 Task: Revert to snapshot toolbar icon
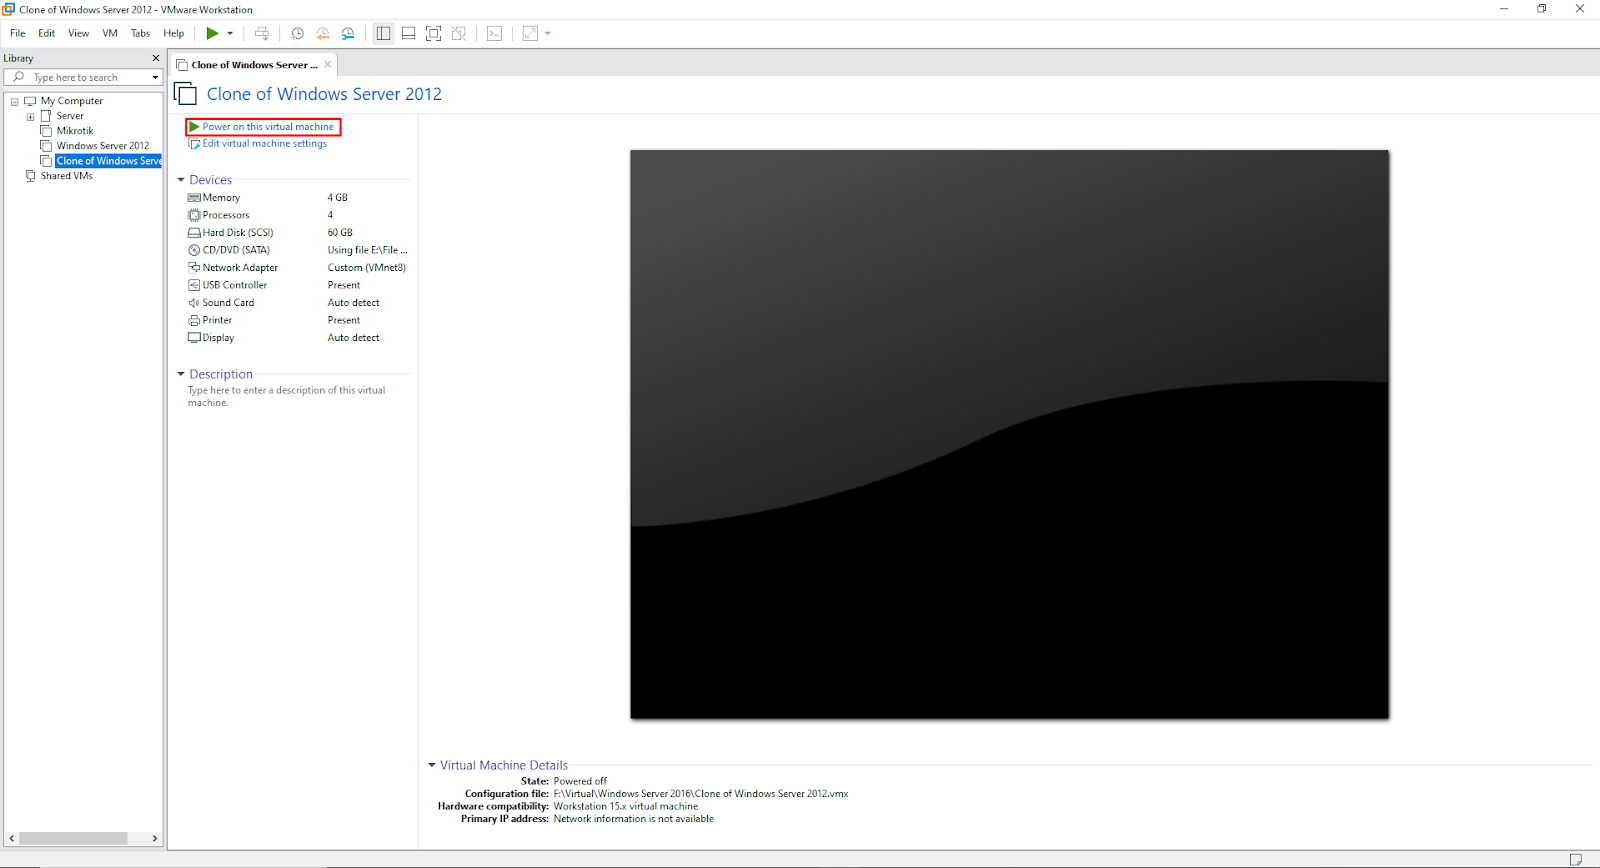(322, 33)
